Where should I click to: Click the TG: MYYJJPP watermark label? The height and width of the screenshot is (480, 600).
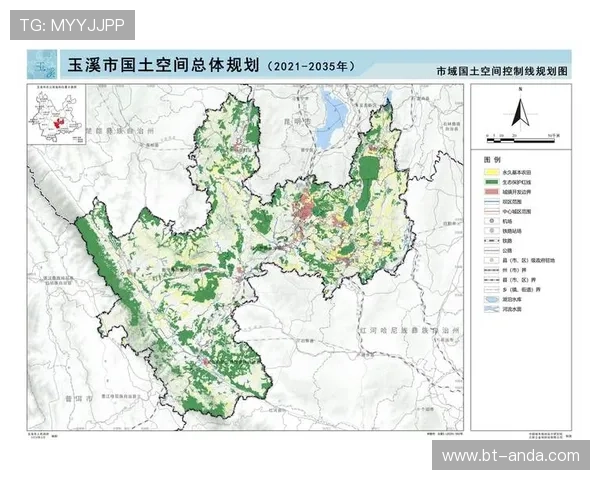[72, 23]
